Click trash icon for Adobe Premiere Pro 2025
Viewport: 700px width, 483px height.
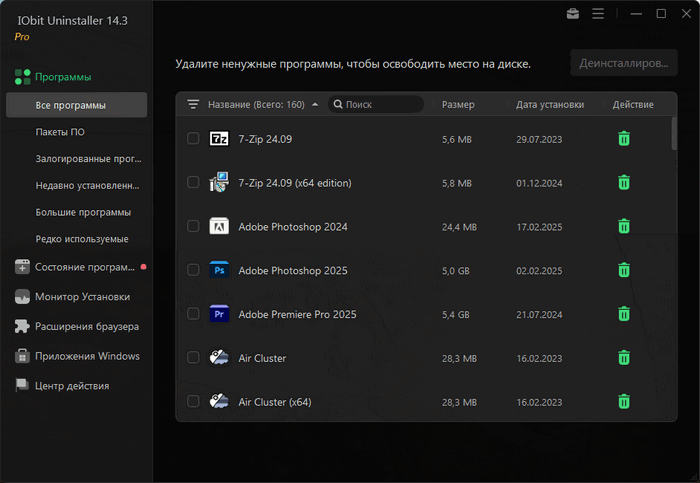point(623,314)
